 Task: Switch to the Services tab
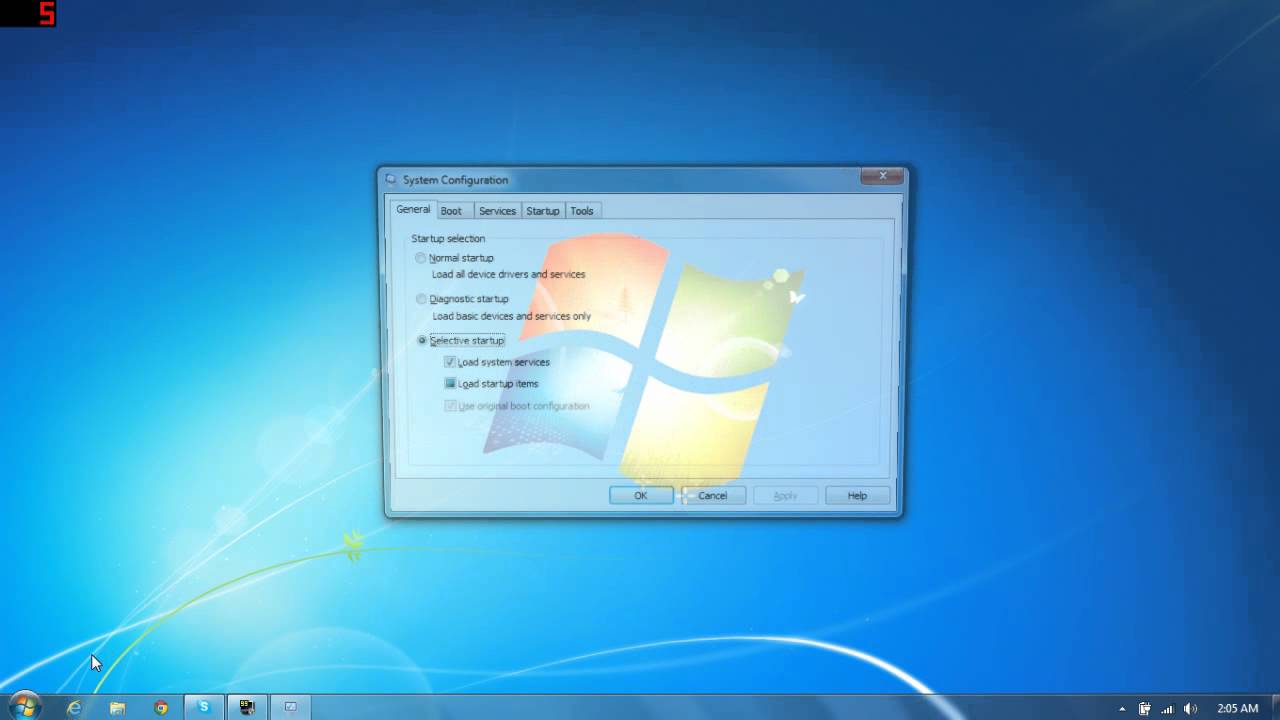point(497,211)
